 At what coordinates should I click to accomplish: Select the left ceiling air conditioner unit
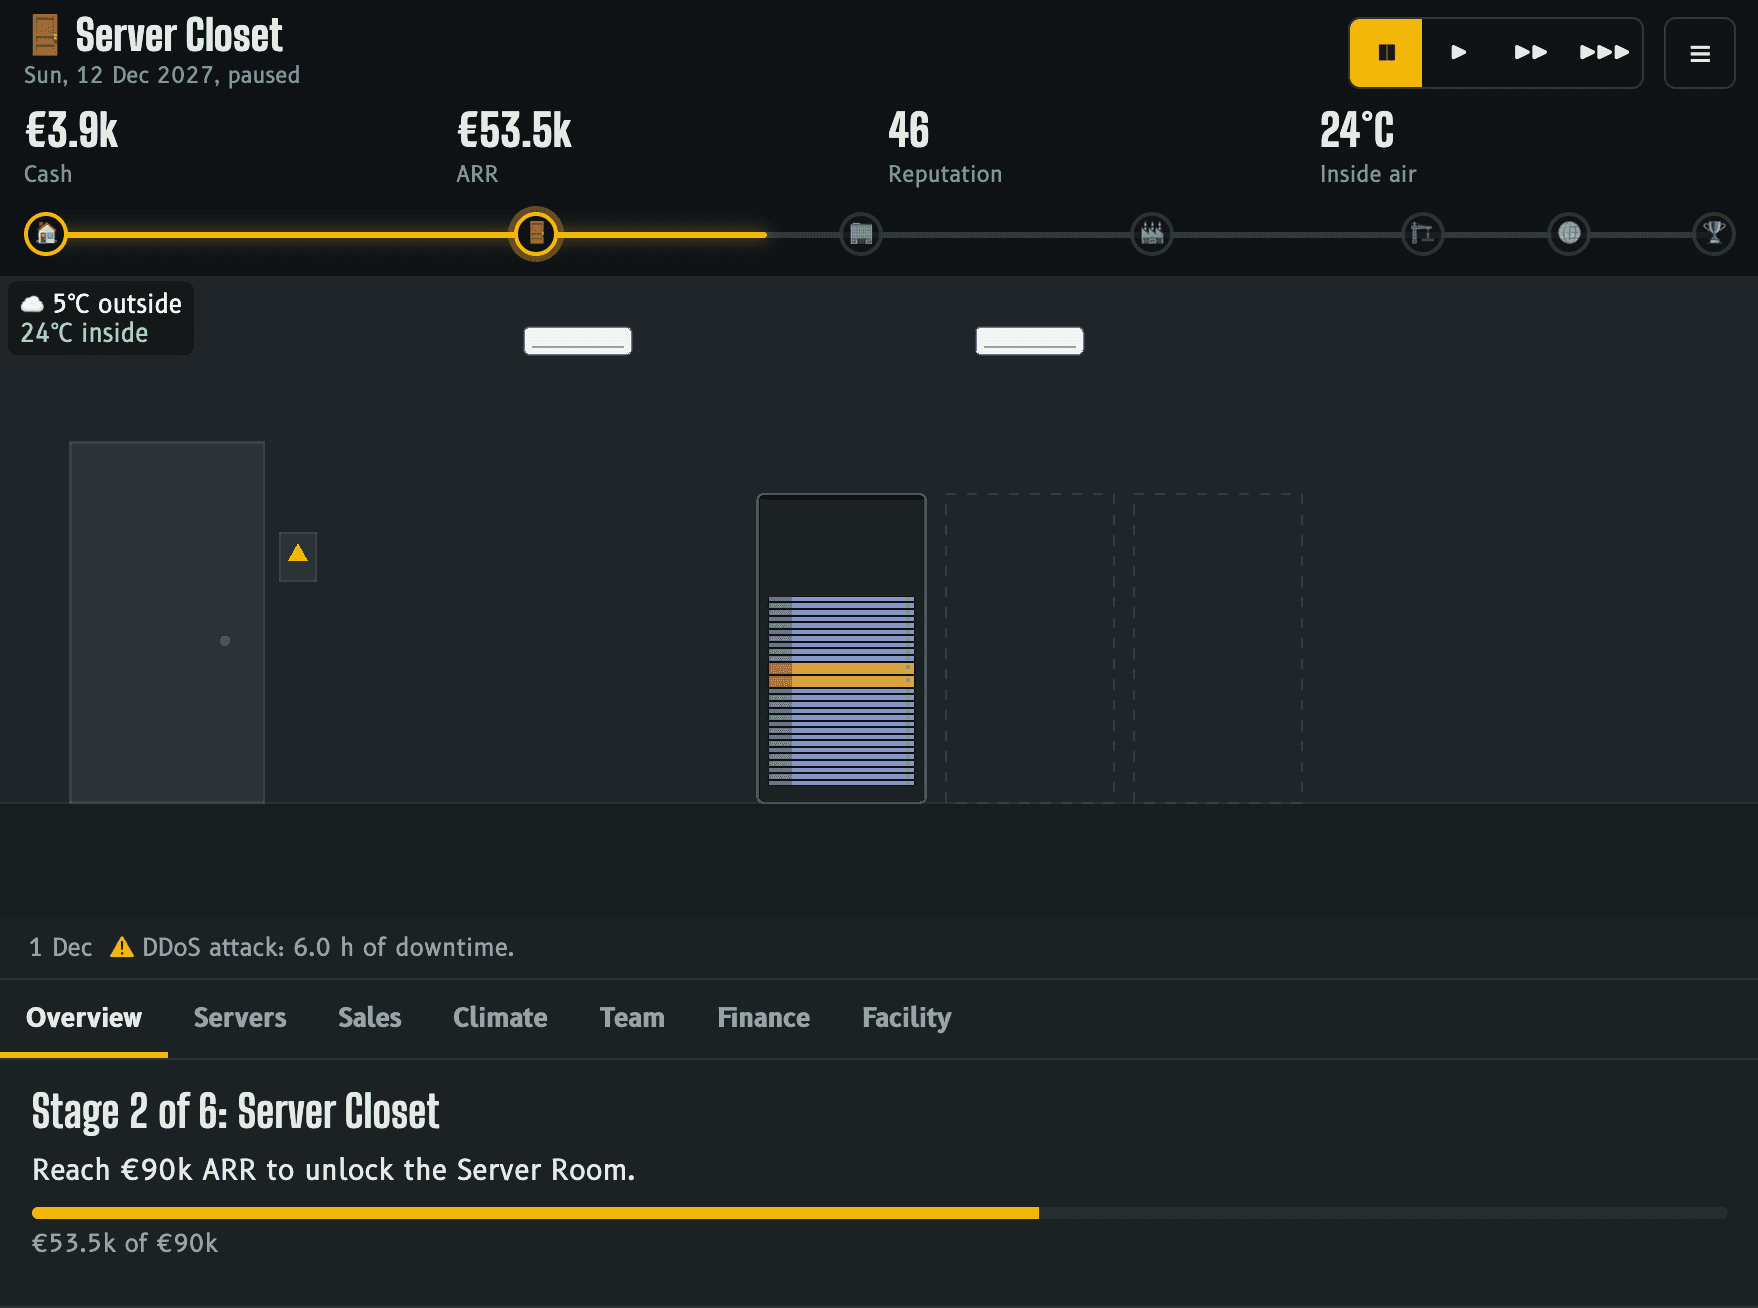click(578, 341)
